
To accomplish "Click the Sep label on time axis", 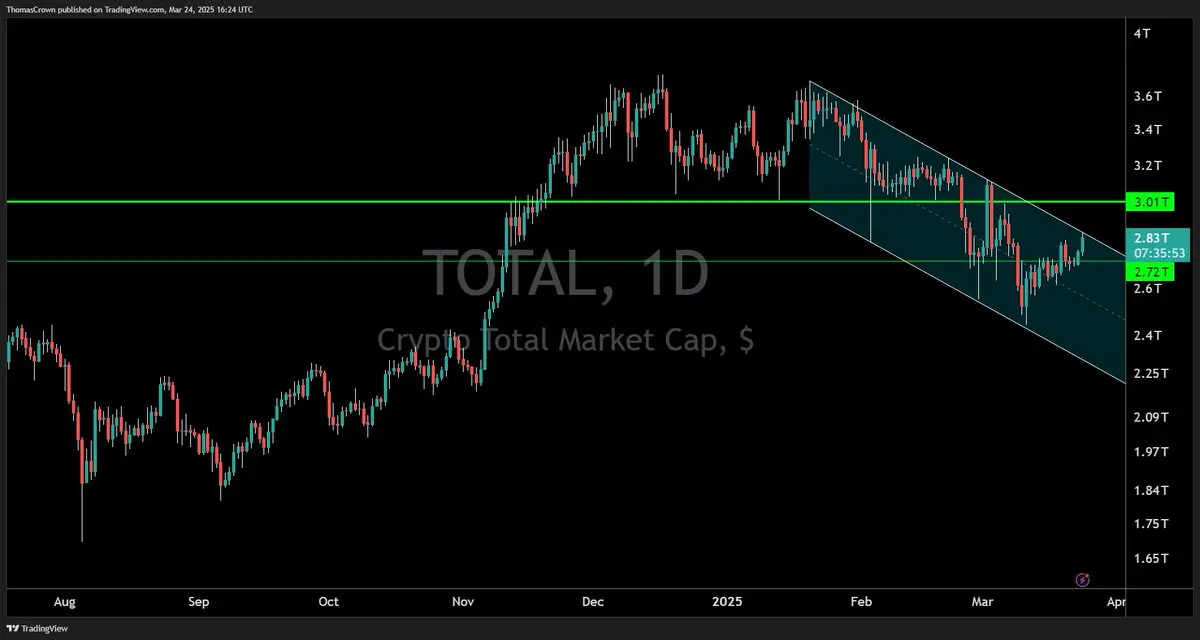I will 198,602.
